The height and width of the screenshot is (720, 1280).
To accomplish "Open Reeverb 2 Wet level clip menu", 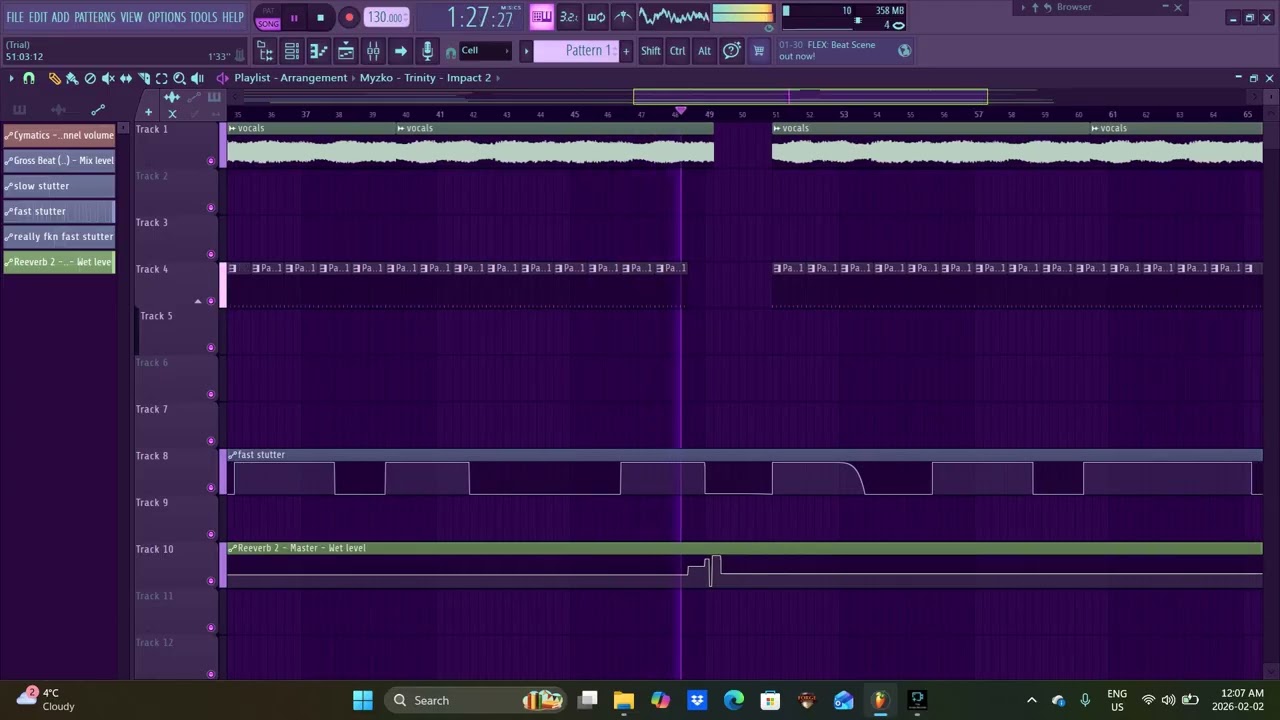I will [x=232, y=548].
